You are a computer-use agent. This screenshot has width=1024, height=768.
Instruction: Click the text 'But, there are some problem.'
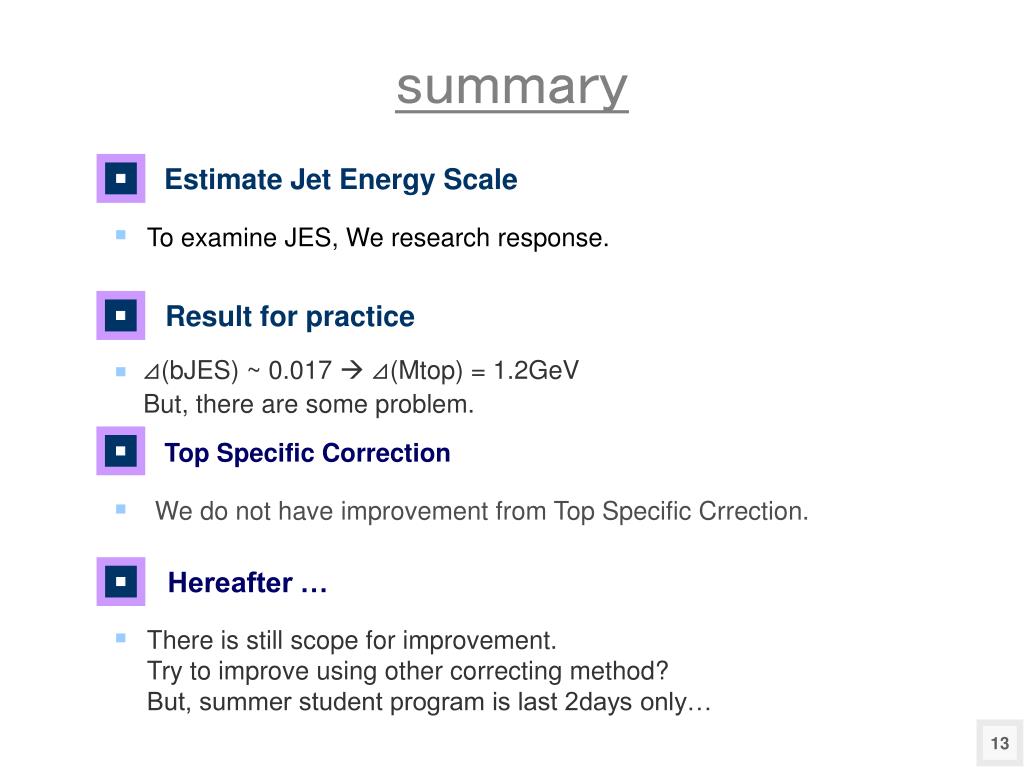pos(308,405)
